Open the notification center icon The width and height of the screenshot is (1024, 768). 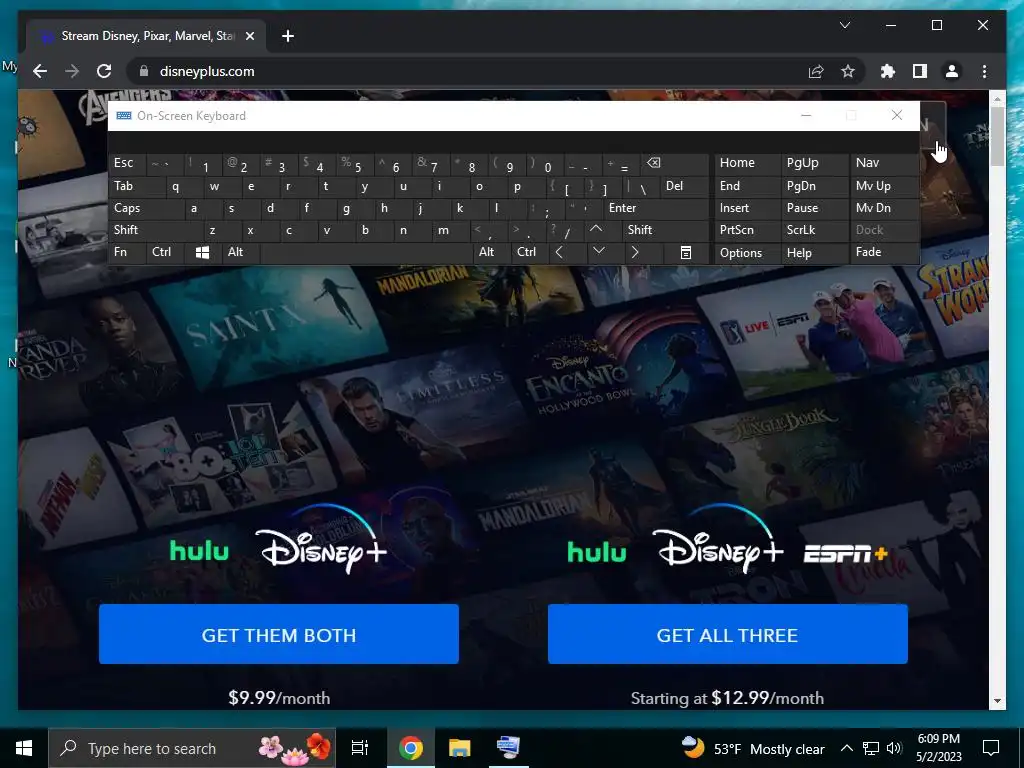pyautogui.click(x=991, y=748)
